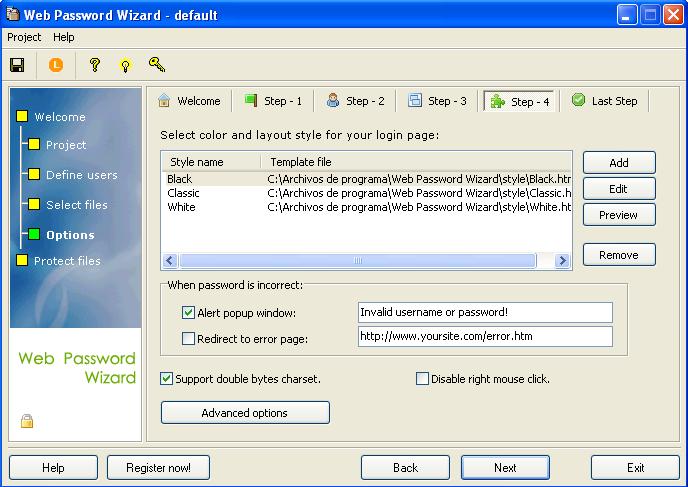Click the Edit style button
Viewport: 688px width, 487px height.
pos(619,189)
